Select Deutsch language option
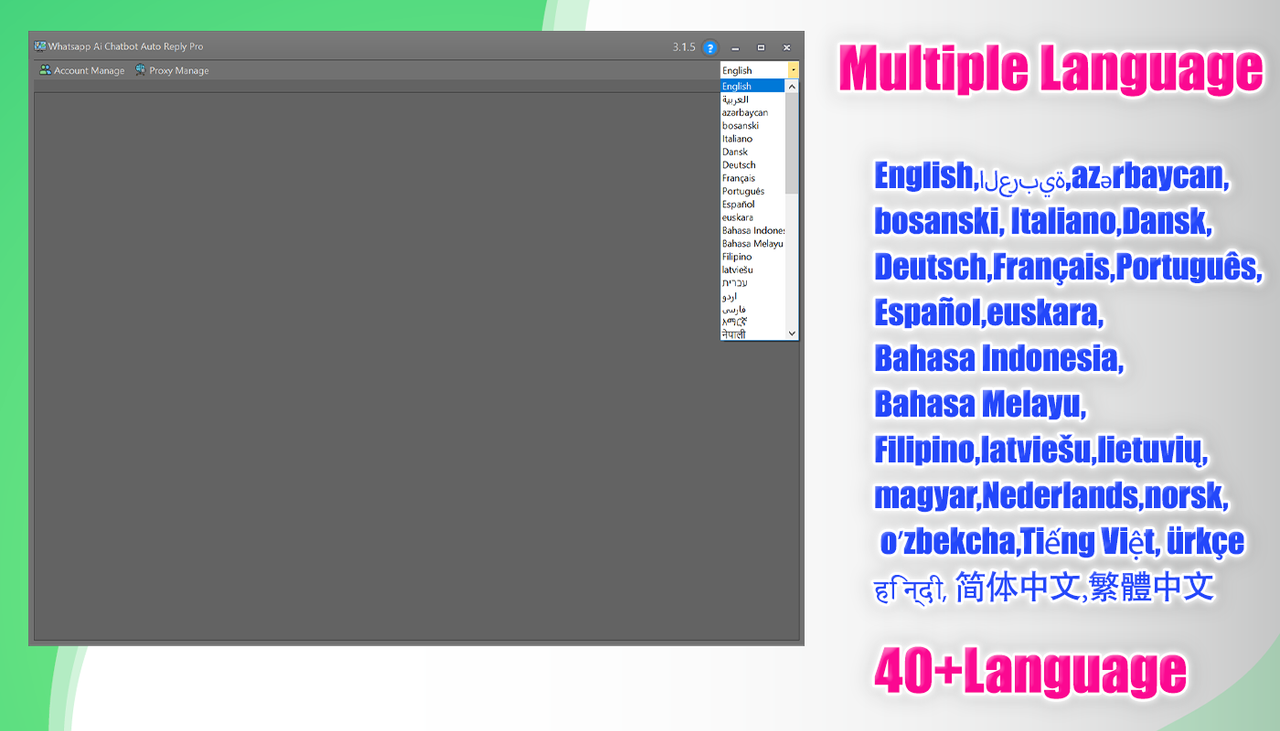 click(753, 165)
